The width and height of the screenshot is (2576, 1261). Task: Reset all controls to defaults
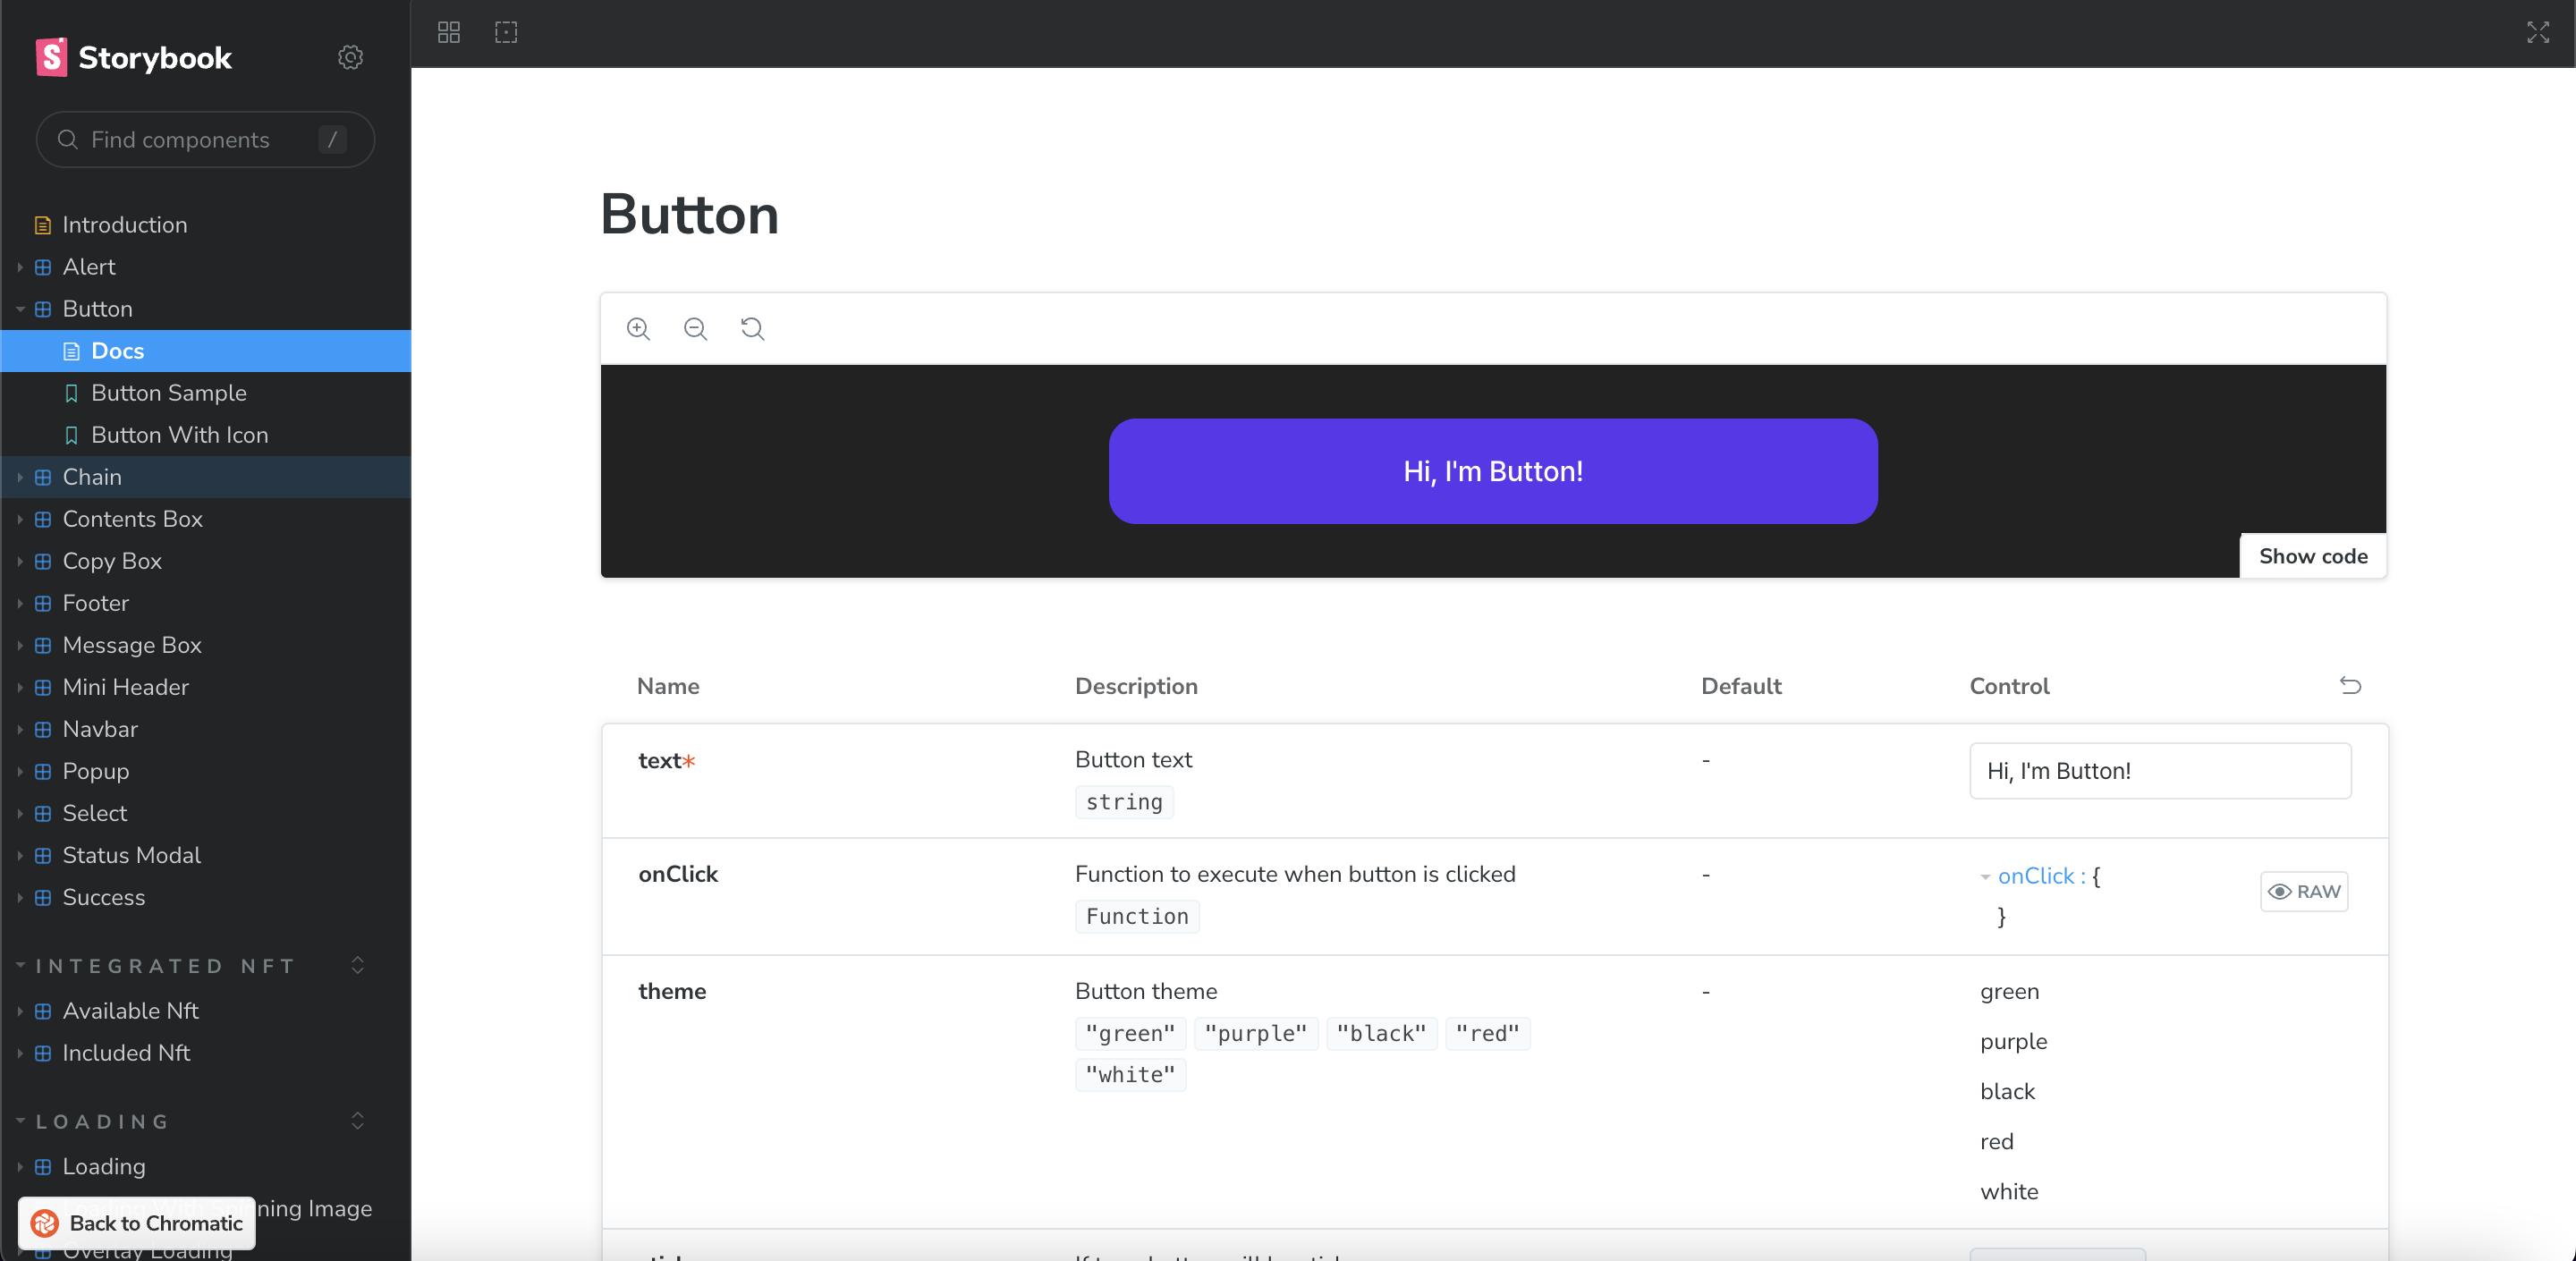[x=2350, y=685]
